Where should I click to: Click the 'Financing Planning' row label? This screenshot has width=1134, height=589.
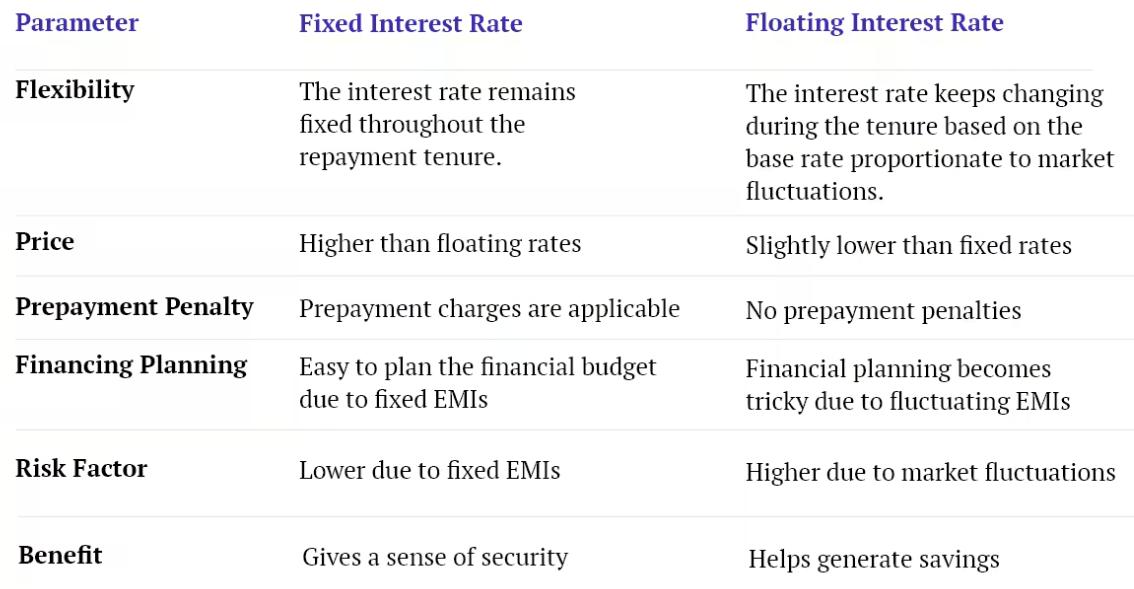131,365
